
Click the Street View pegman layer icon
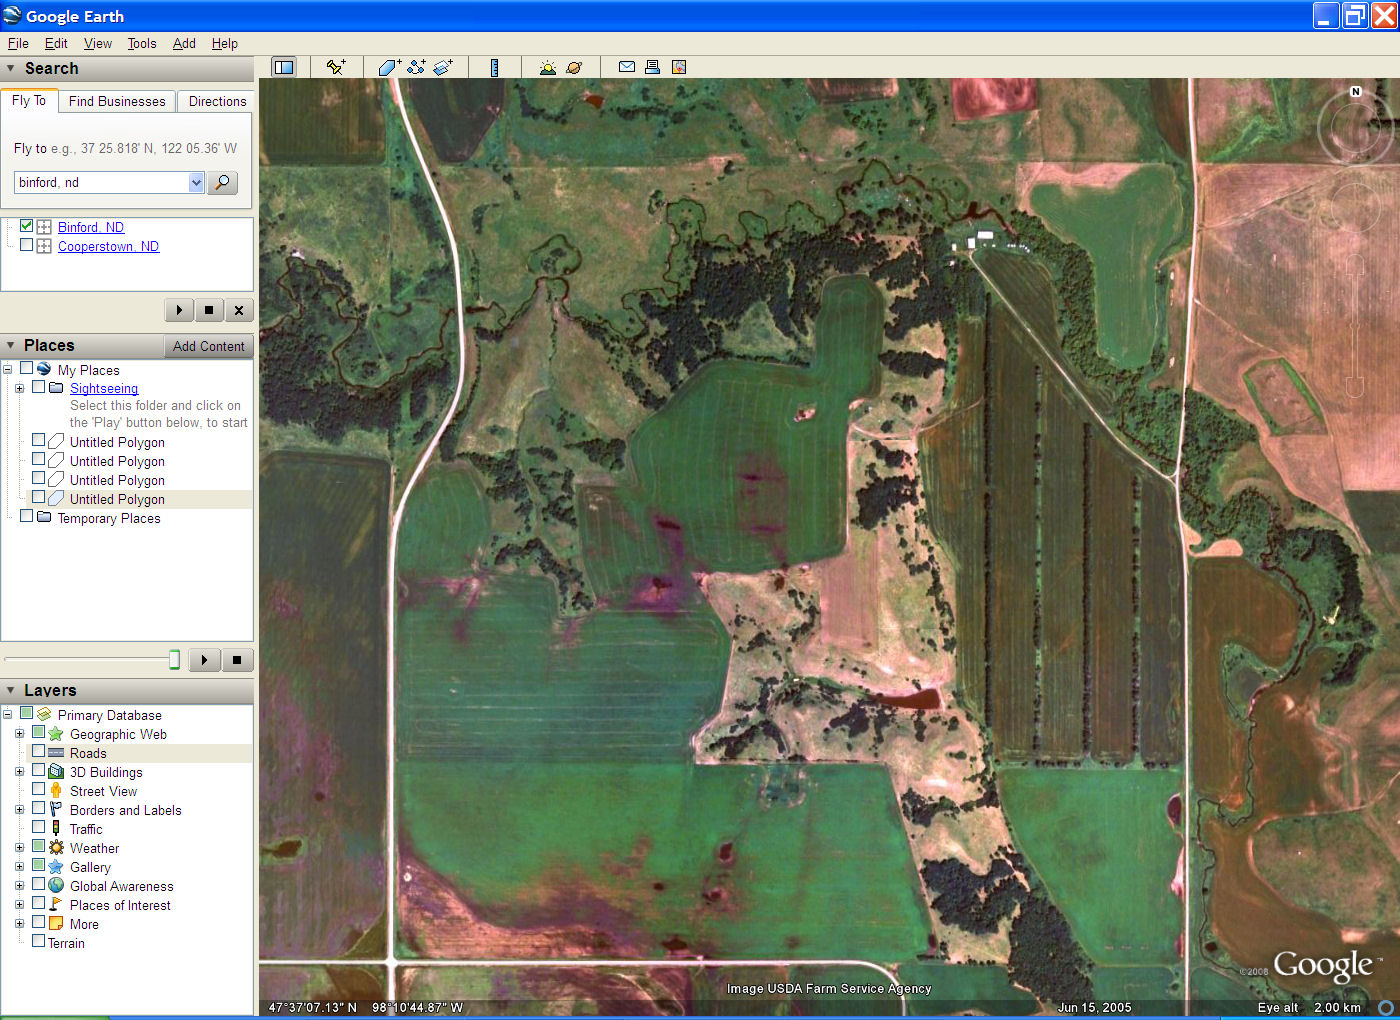tap(56, 790)
